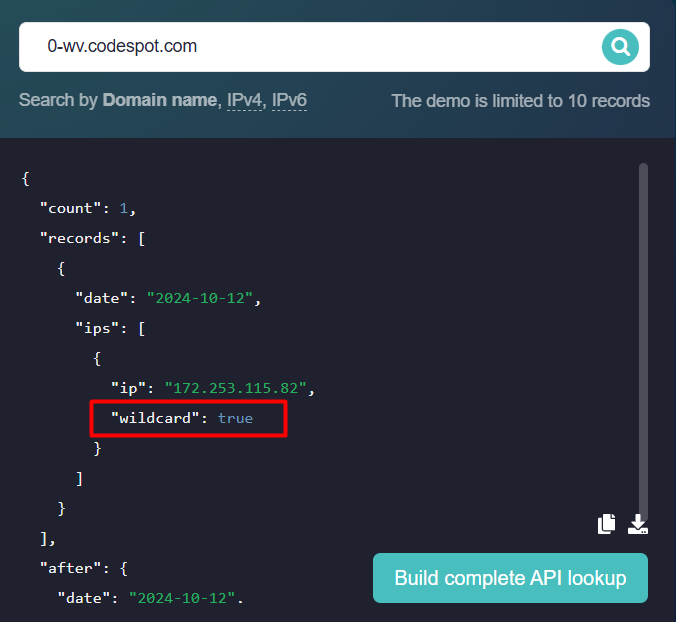Select the highlighted "wildcard" key

[155, 418]
